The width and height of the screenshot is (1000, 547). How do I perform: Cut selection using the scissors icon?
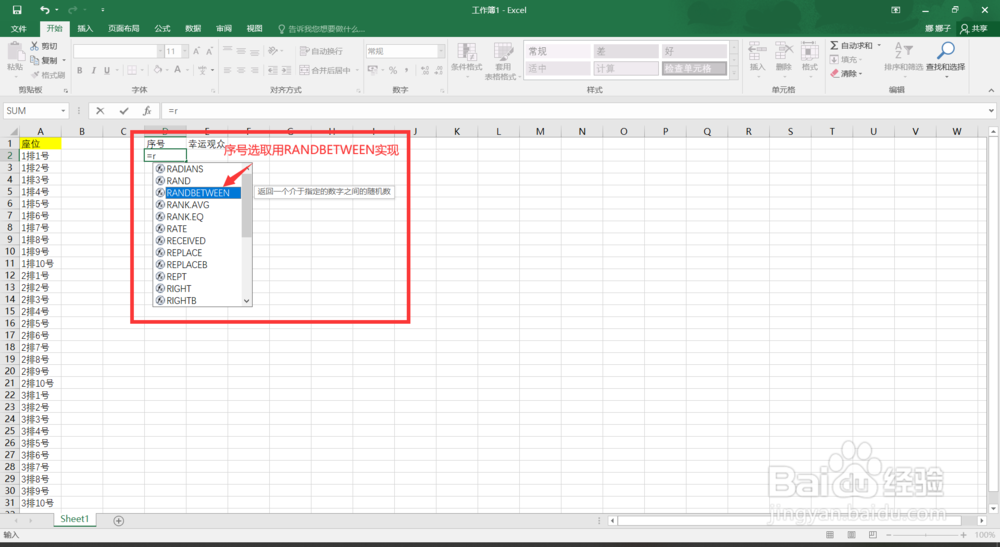pyautogui.click(x=34, y=46)
